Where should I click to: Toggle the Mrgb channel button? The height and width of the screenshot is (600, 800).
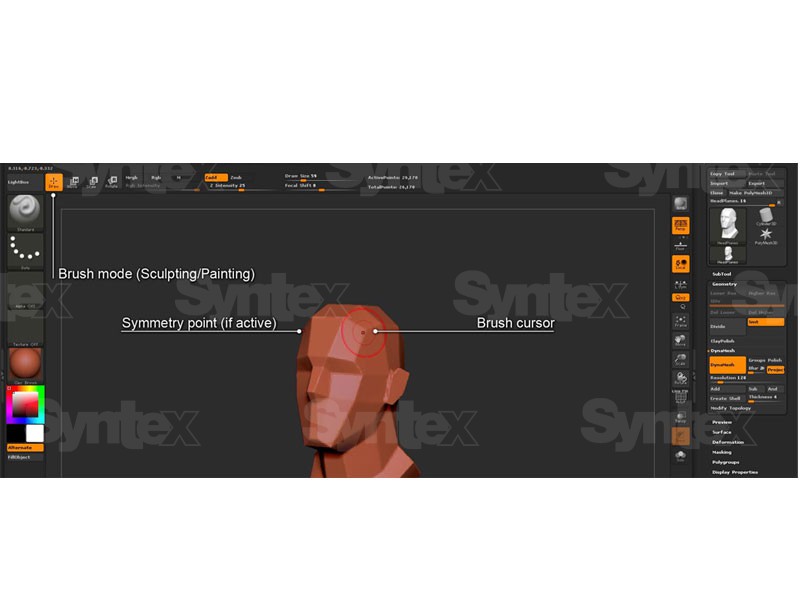pos(132,178)
